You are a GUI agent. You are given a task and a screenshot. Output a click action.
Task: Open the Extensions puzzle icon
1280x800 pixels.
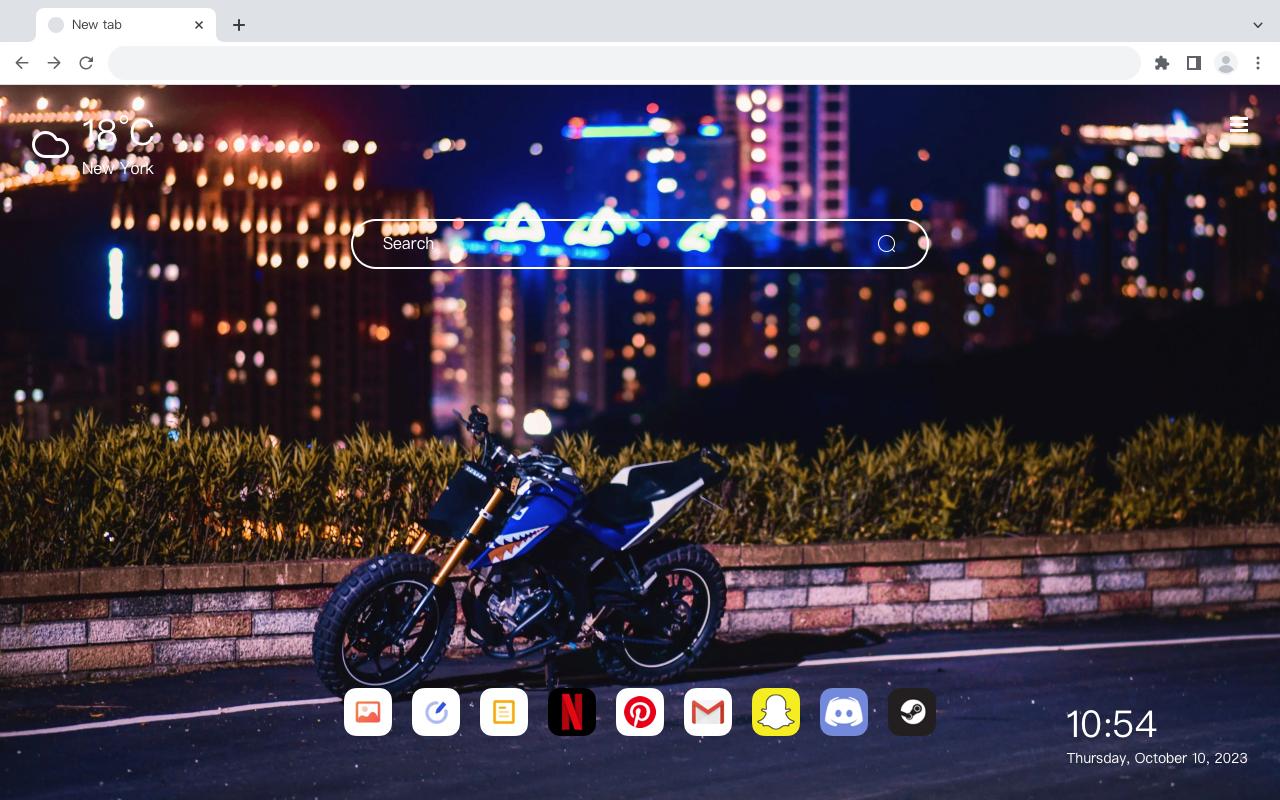click(x=1161, y=63)
